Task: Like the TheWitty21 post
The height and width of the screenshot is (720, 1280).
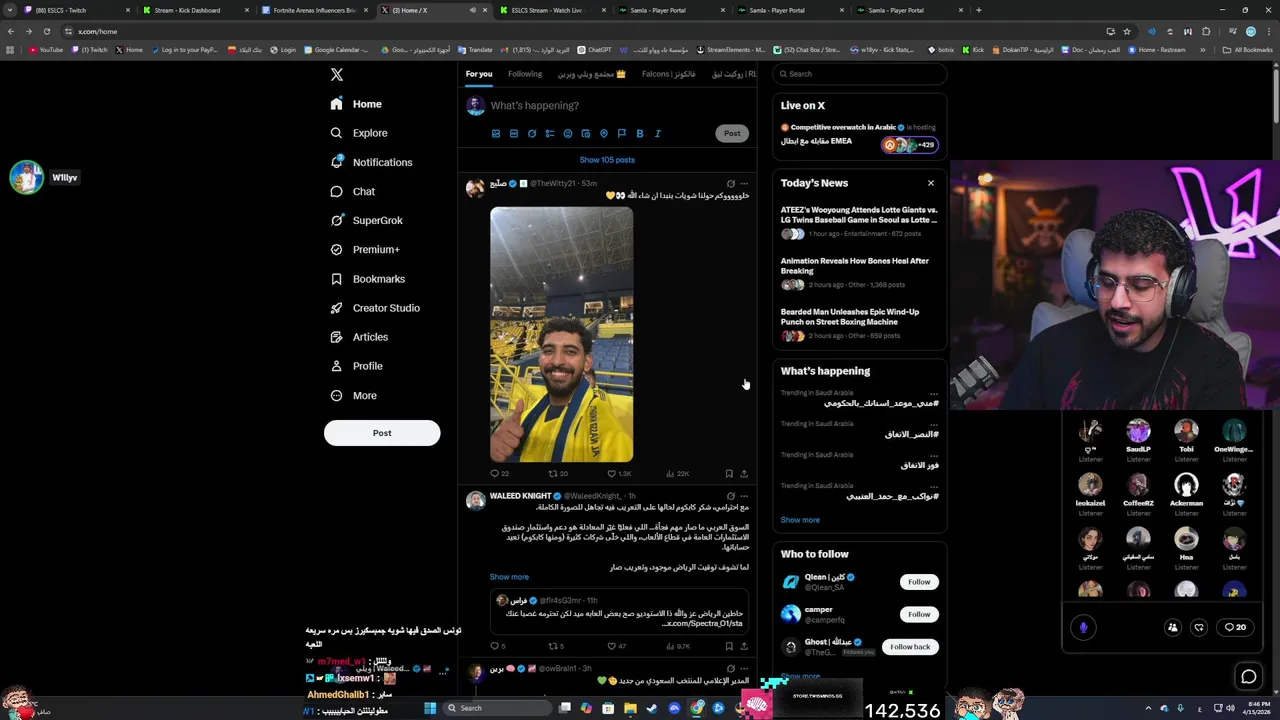Action: [619, 474]
